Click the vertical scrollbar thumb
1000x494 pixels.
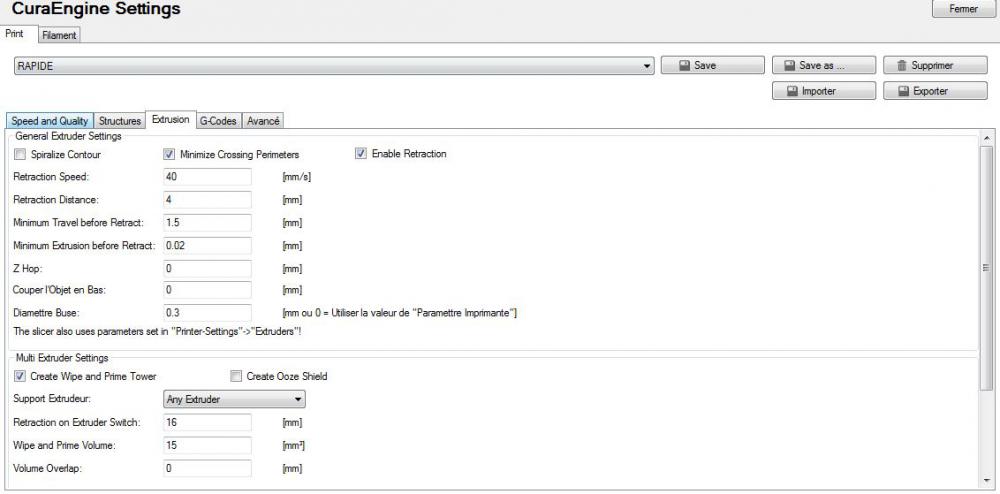[986, 268]
